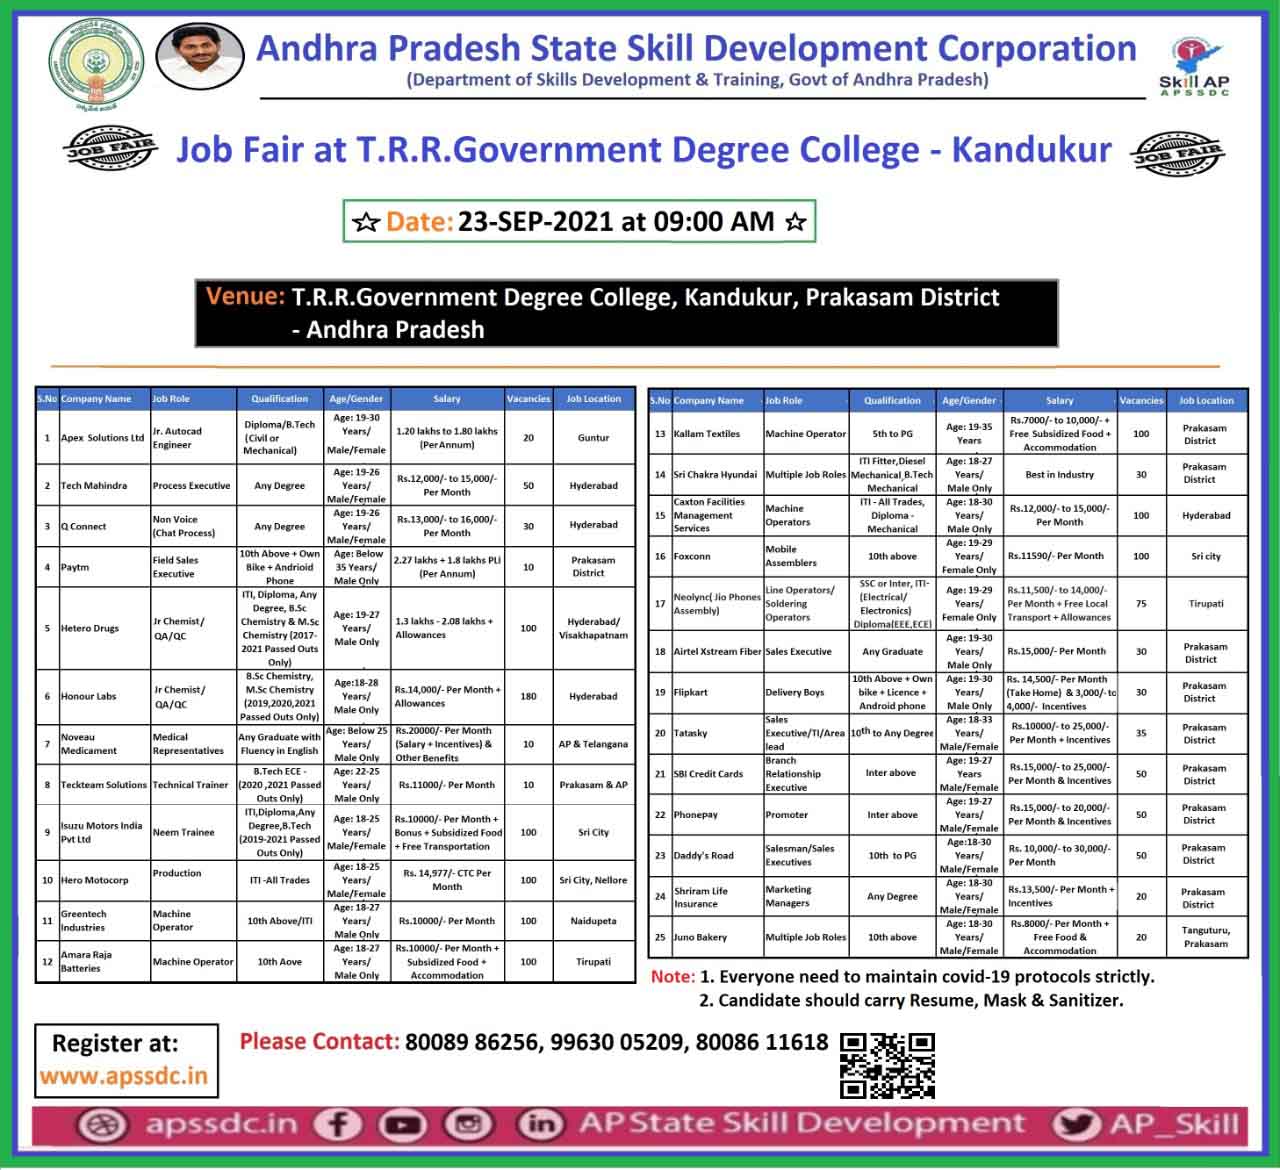Click the QR code near contact numbers
The image size is (1280, 1170).
(x=887, y=1064)
